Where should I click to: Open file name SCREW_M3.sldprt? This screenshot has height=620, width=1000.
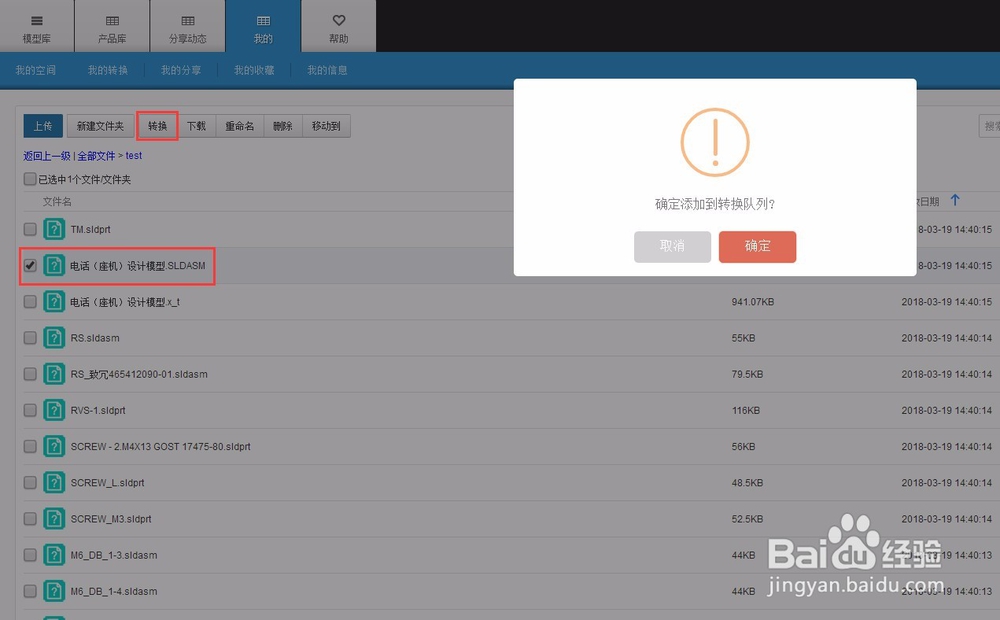(x=111, y=519)
